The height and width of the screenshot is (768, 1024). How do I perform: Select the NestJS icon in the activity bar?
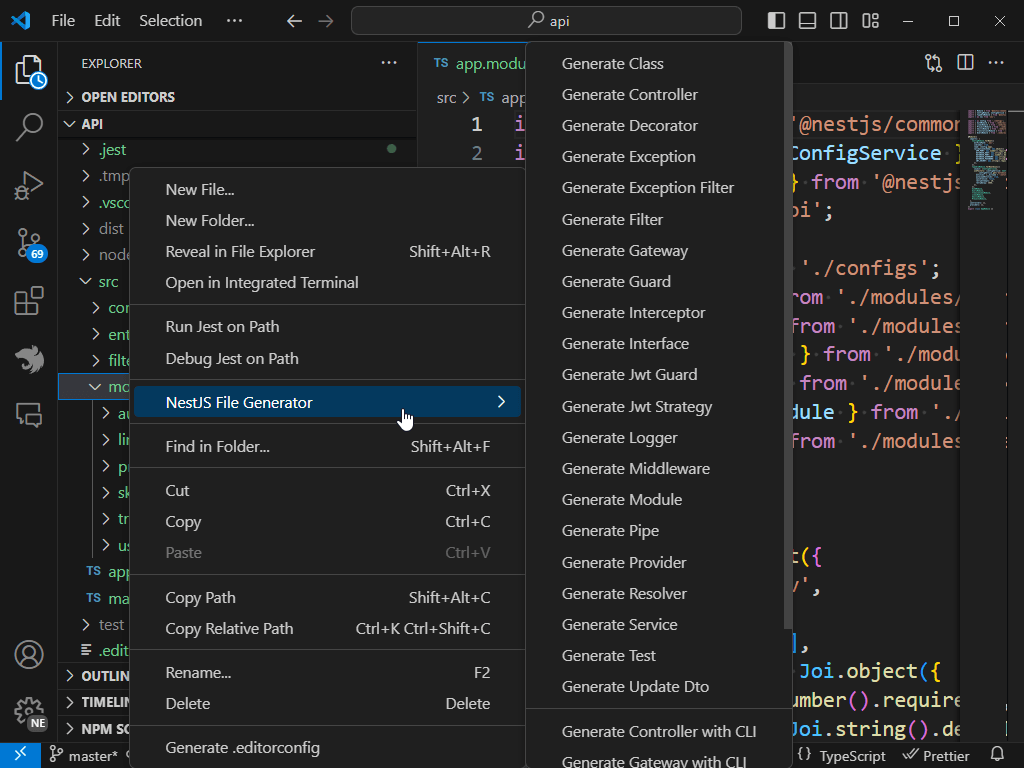(29, 360)
